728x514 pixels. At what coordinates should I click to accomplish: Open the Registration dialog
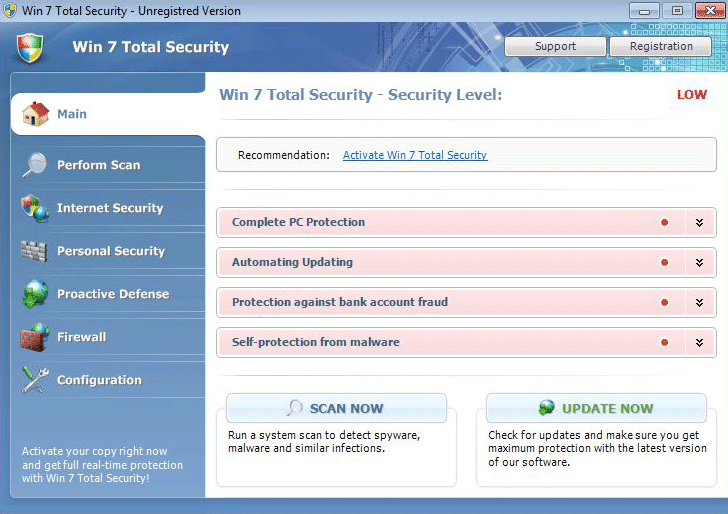[661, 46]
